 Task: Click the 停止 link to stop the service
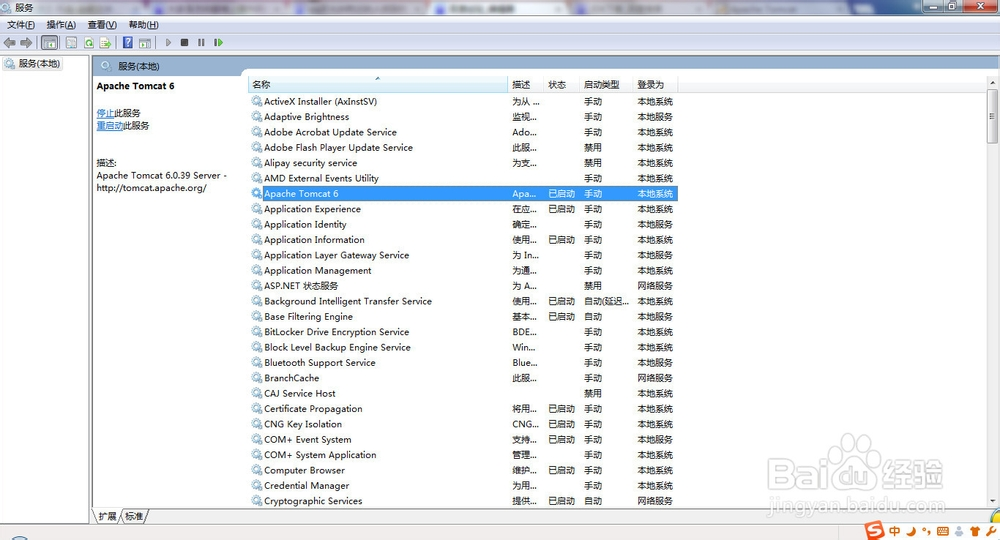tap(105, 113)
